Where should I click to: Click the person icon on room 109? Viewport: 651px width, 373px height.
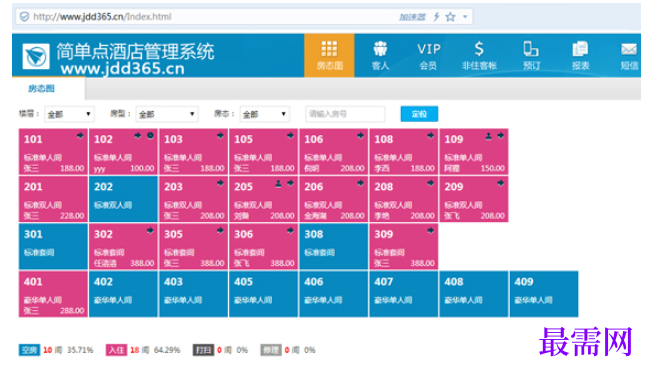pos(489,135)
